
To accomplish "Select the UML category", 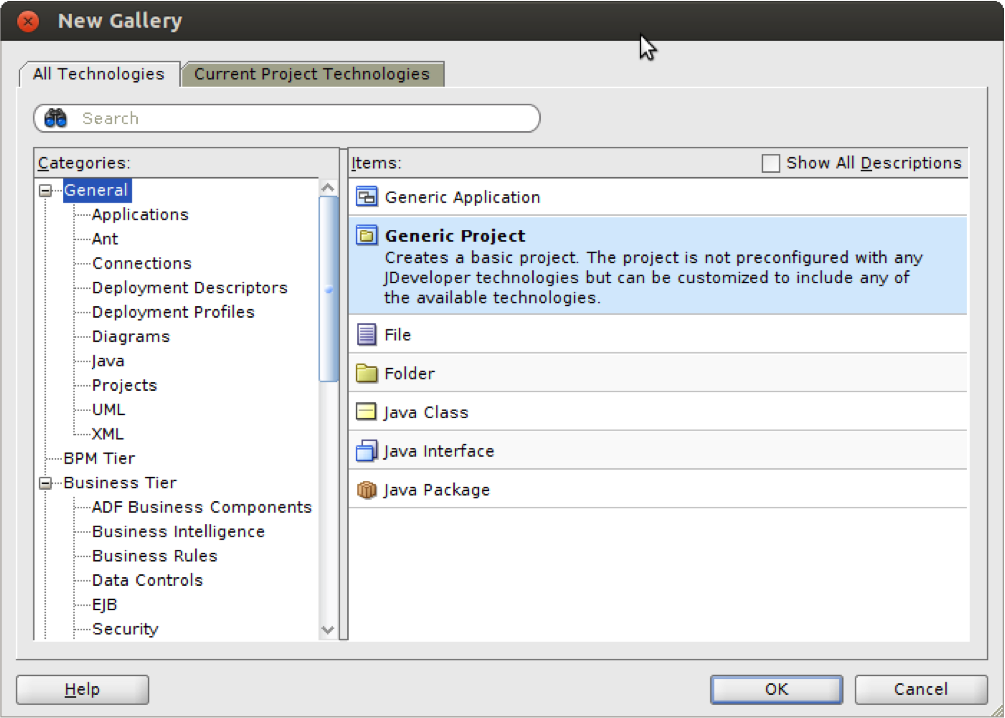I will tap(108, 410).
